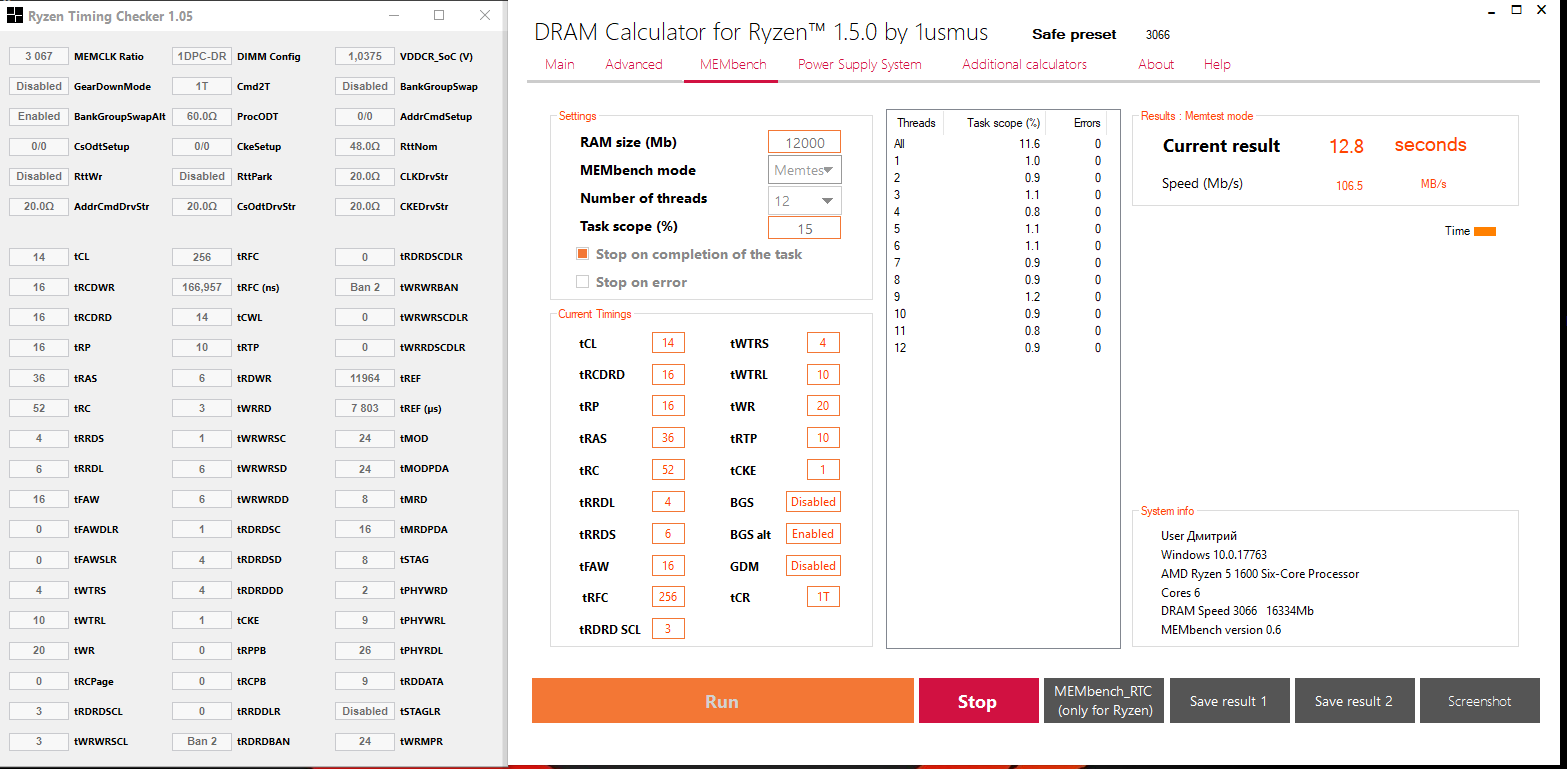Click the RttNom 48.0Ω field
The width and height of the screenshot is (1567, 769).
(x=365, y=146)
